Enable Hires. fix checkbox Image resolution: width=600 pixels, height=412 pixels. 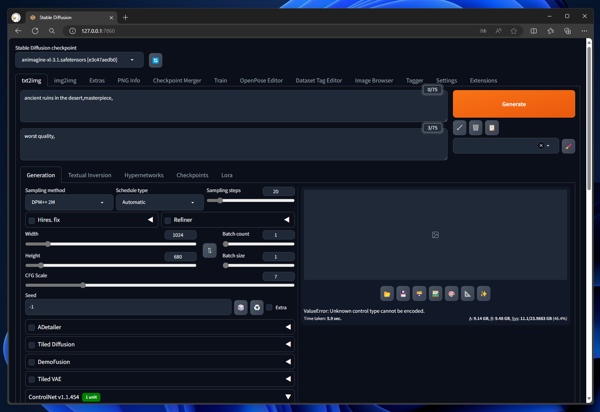click(32, 220)
